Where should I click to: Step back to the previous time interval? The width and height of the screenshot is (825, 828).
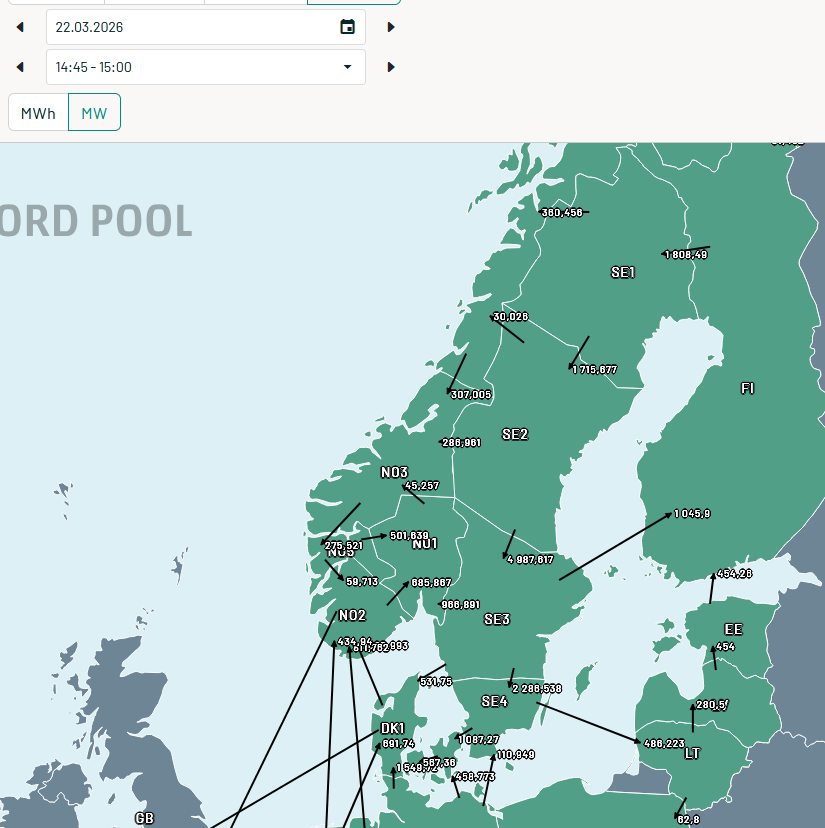point(20,67)
